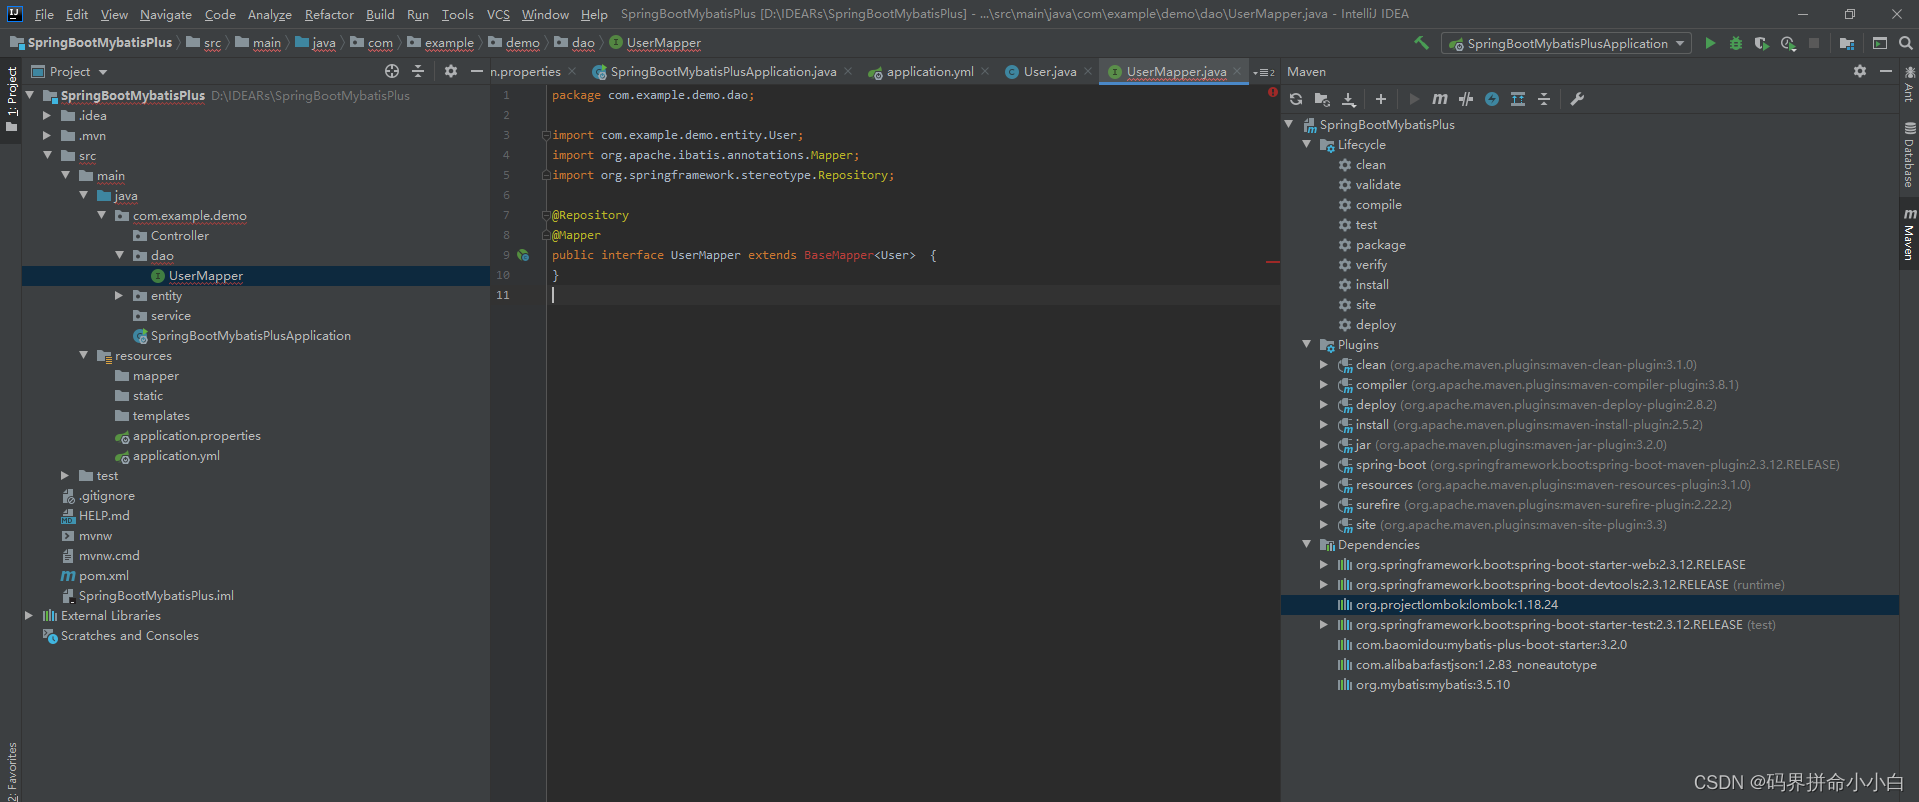Expand the test folder in project tree
The width and height of the screenshot is (1919, 802).
(x=65, y=476)
